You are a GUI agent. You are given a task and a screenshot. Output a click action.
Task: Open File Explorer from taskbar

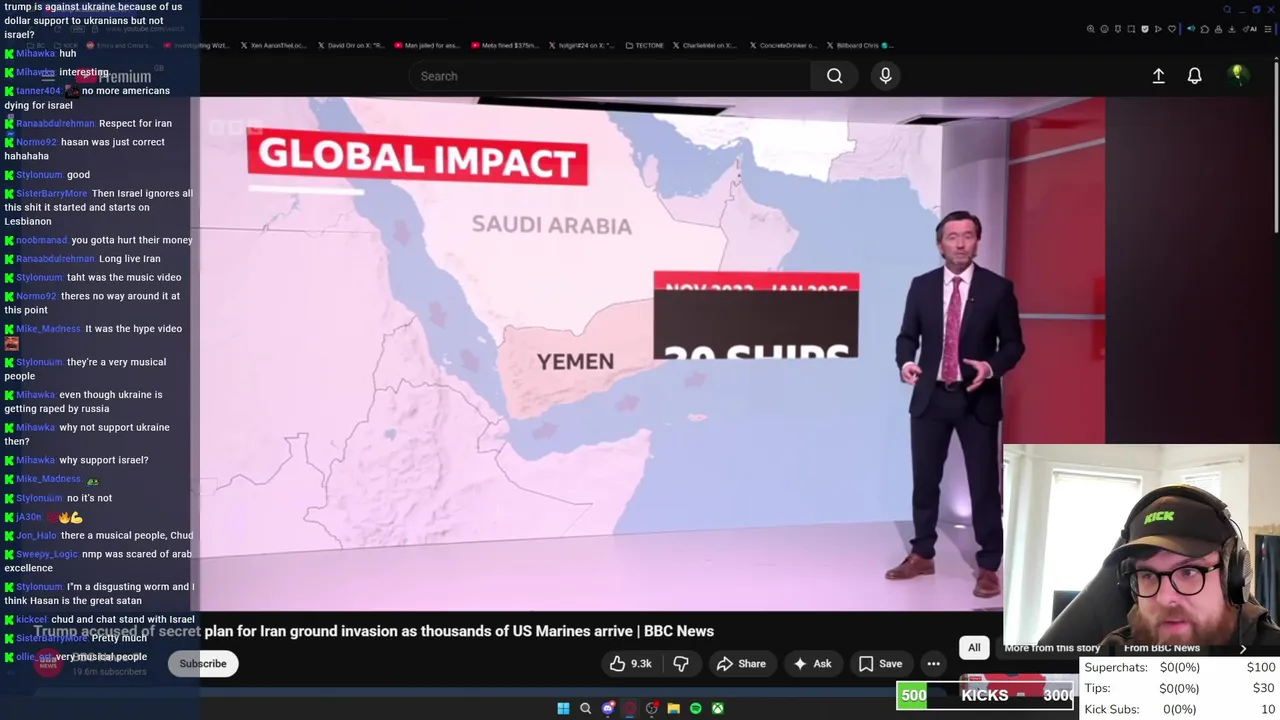click(x=673, y=708)
